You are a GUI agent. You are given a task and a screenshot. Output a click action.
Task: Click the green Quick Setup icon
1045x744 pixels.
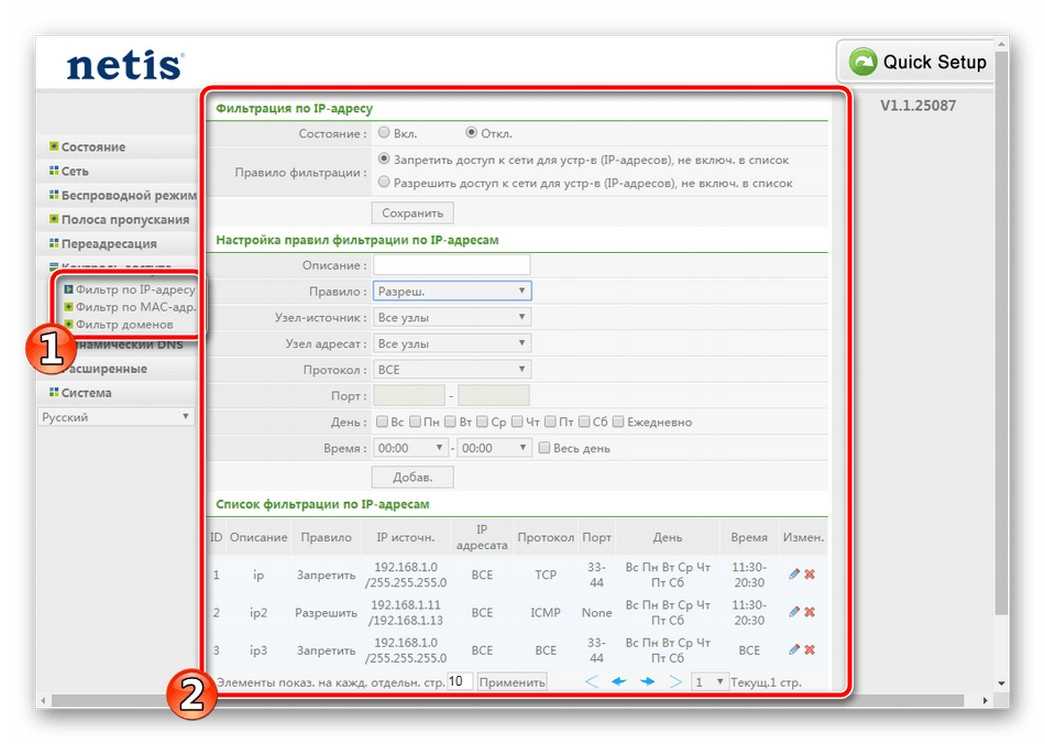point(863,62)
